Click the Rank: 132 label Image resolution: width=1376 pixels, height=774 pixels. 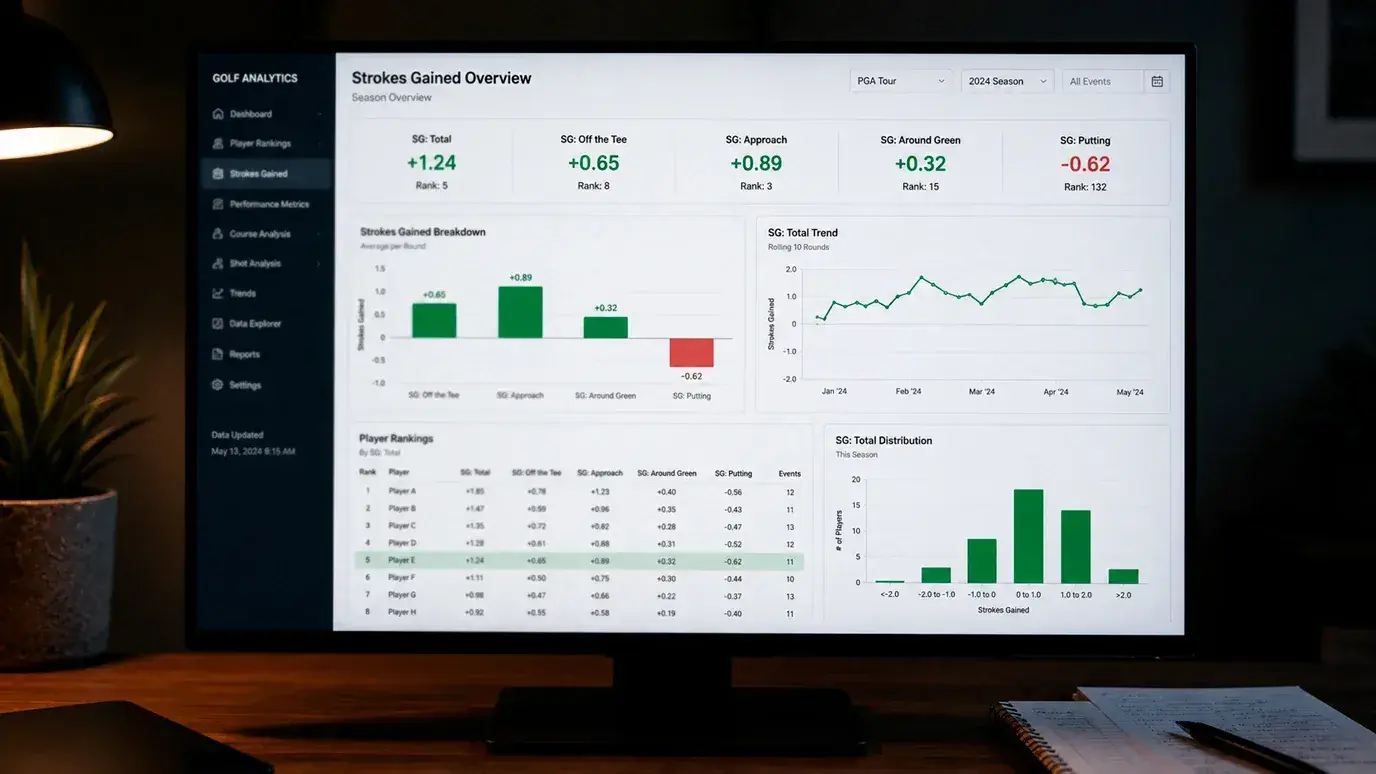tap(1085, 187)
